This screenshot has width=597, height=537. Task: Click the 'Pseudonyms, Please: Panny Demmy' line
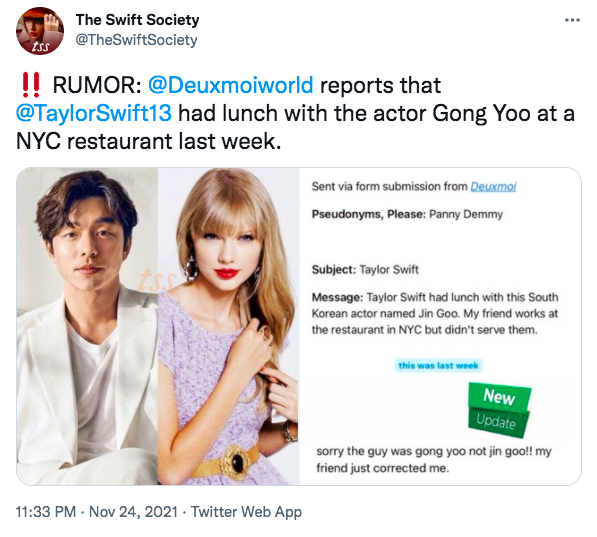(407, 214)
